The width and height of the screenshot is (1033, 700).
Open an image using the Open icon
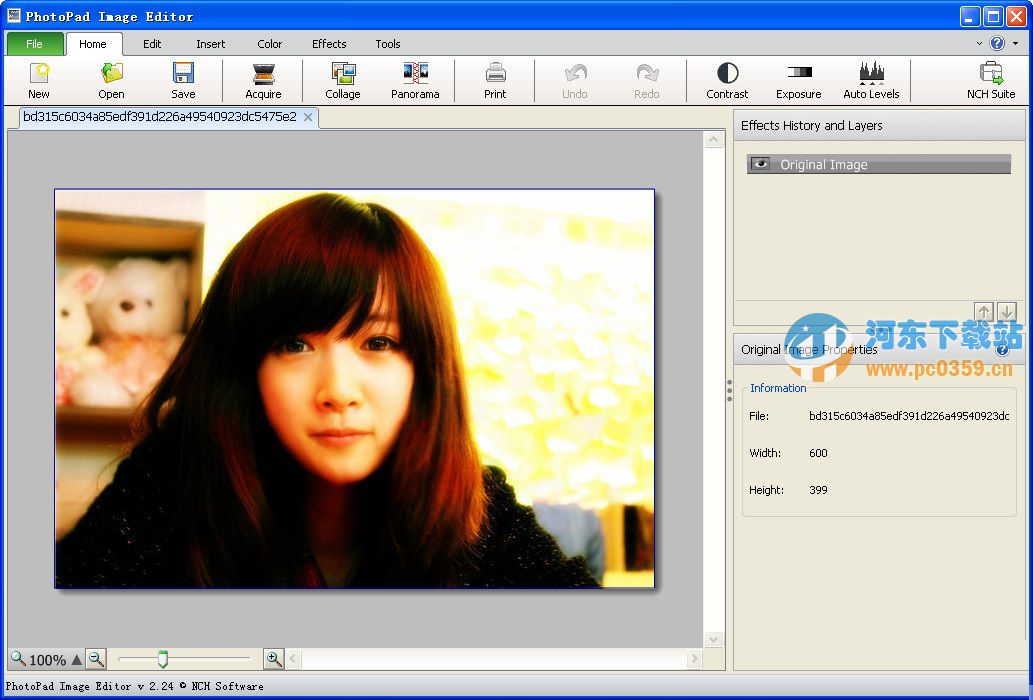click(x=110, y=79)
